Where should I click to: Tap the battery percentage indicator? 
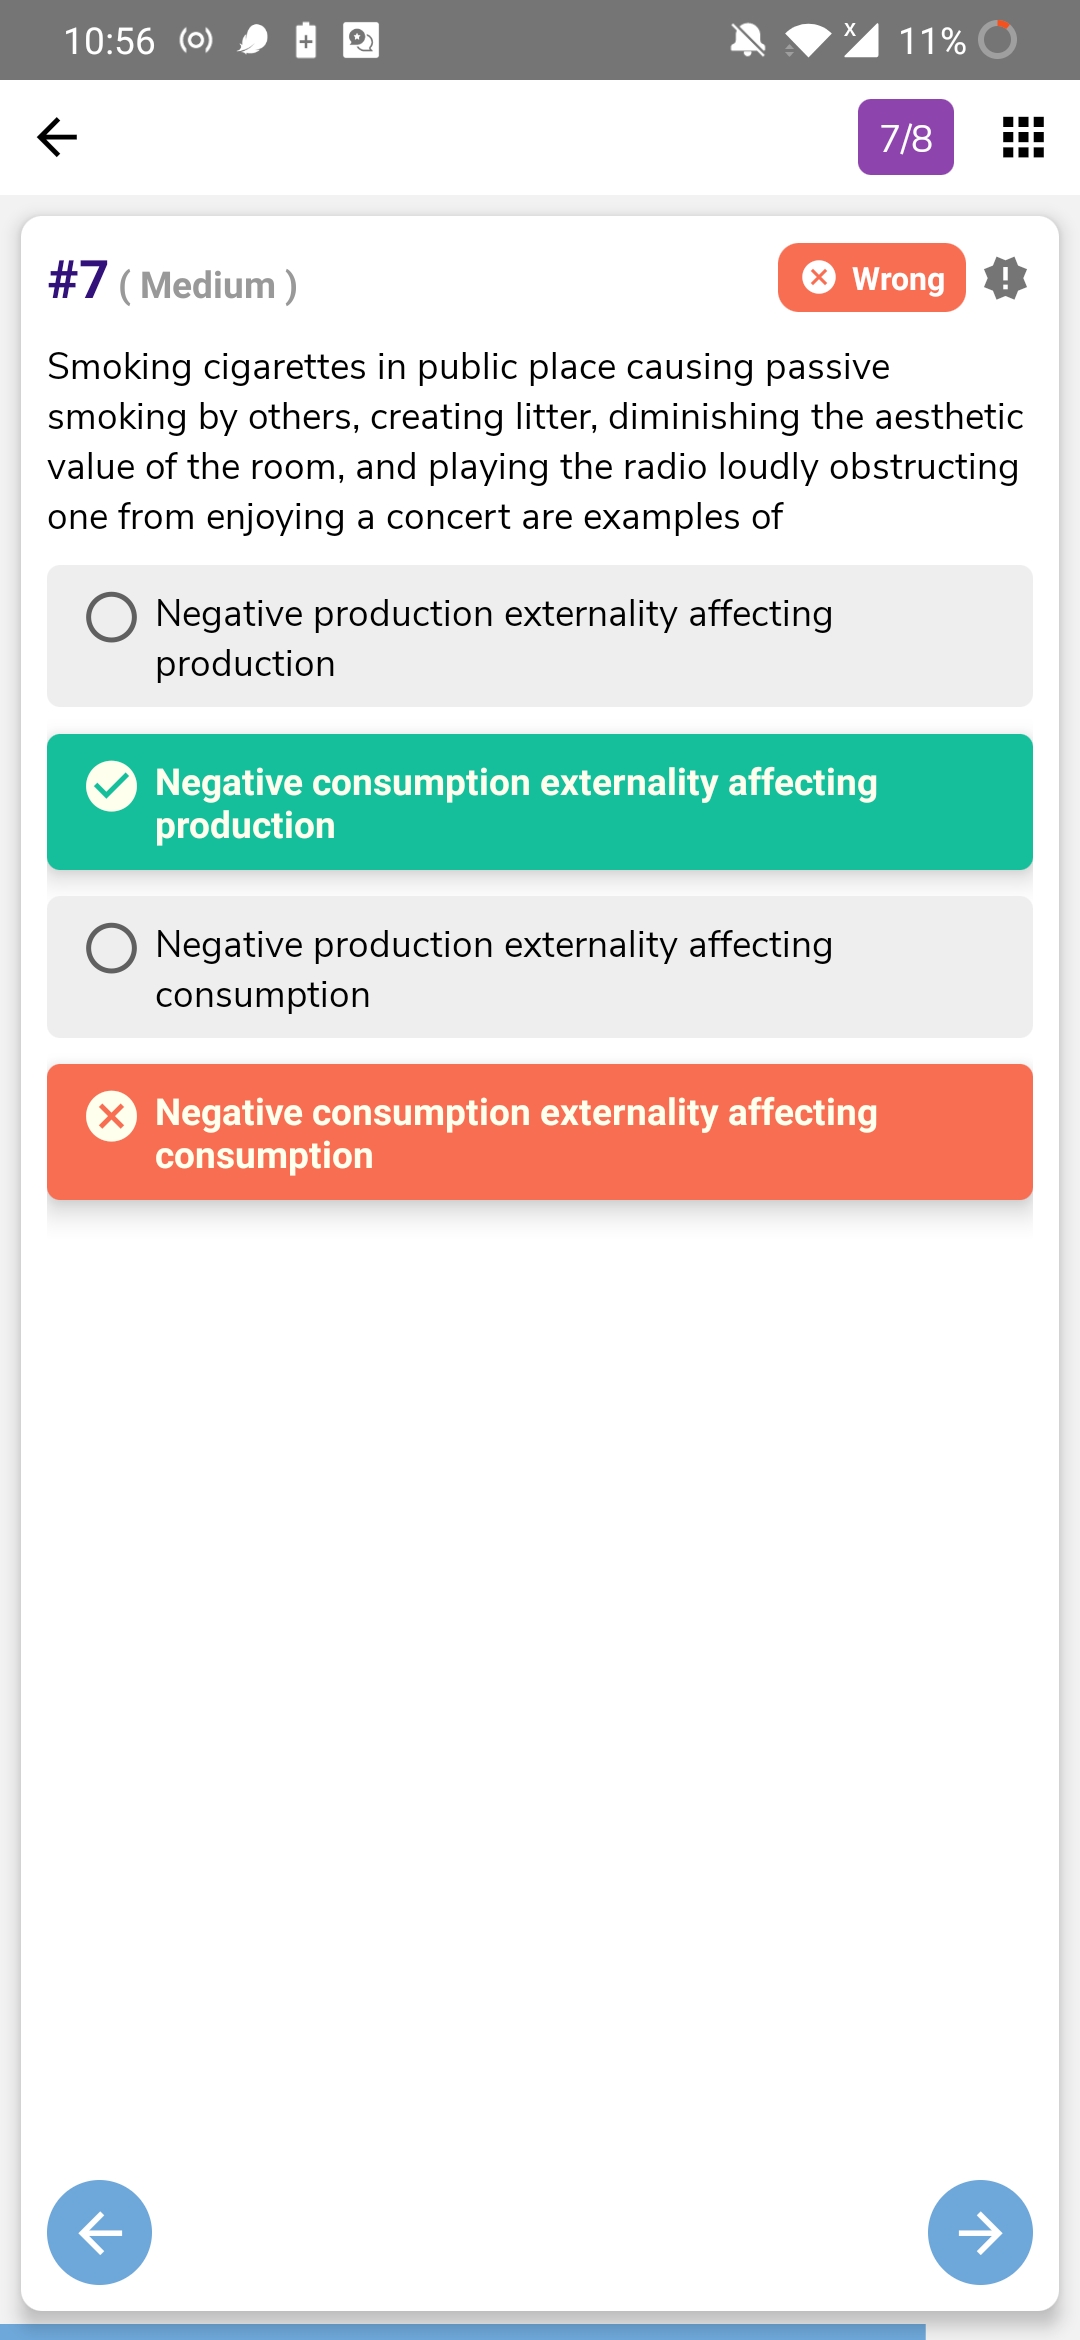coord(932,41)
